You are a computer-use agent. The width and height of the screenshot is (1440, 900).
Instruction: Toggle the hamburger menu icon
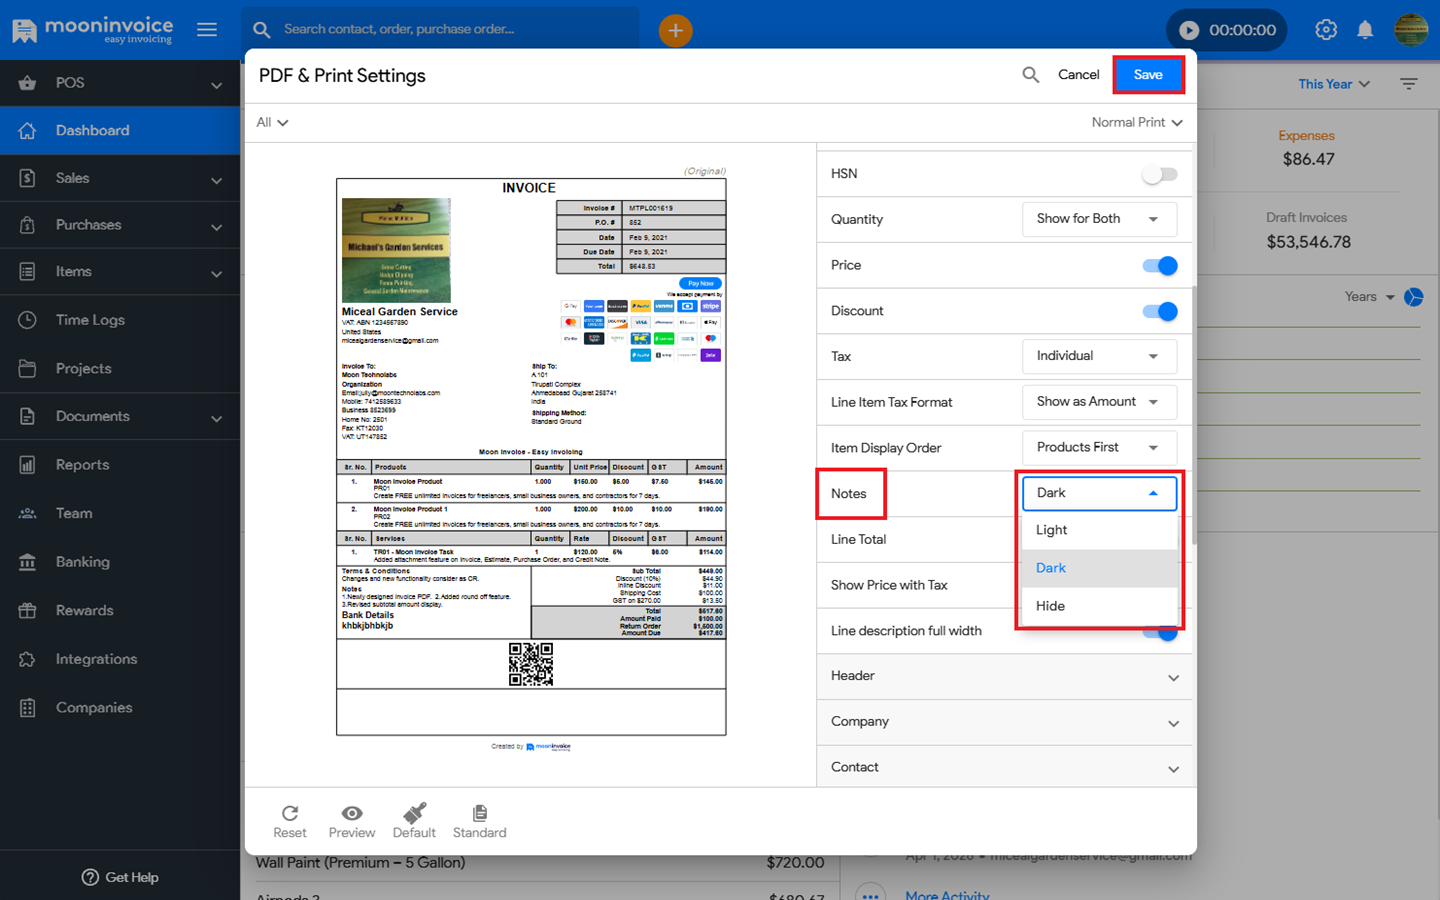[207, 30]
